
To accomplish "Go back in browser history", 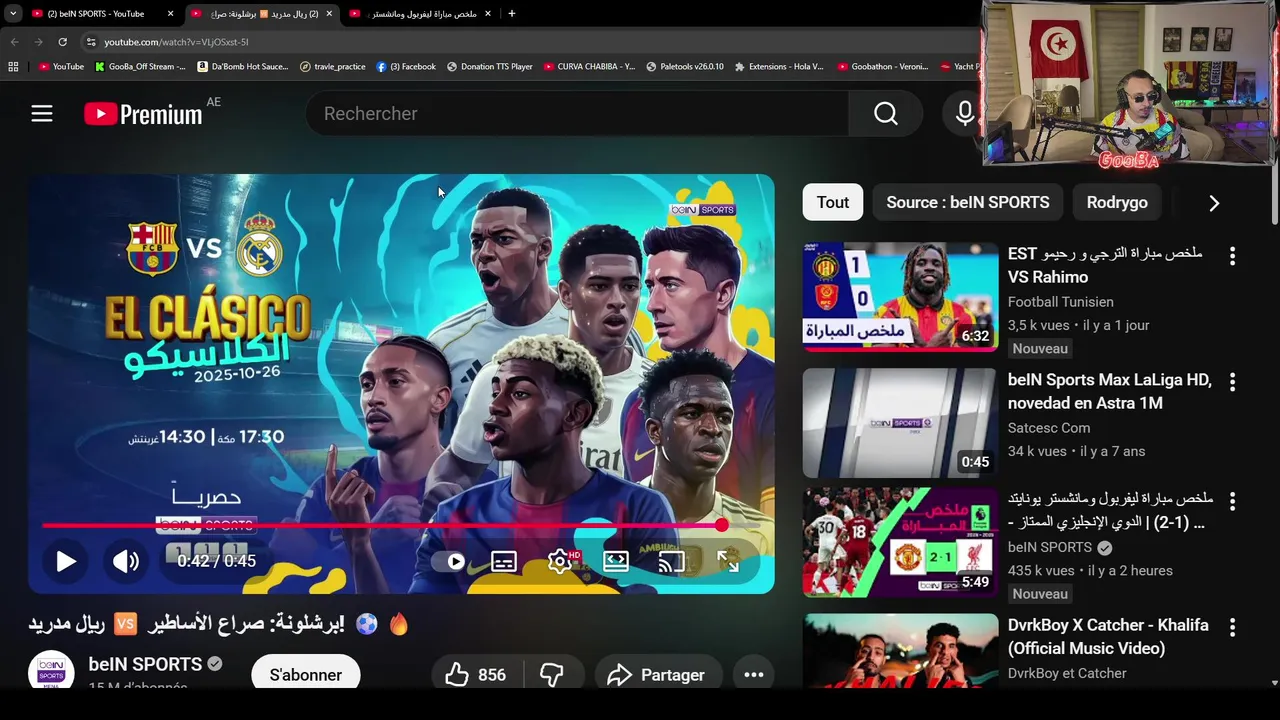I will 14,42.
